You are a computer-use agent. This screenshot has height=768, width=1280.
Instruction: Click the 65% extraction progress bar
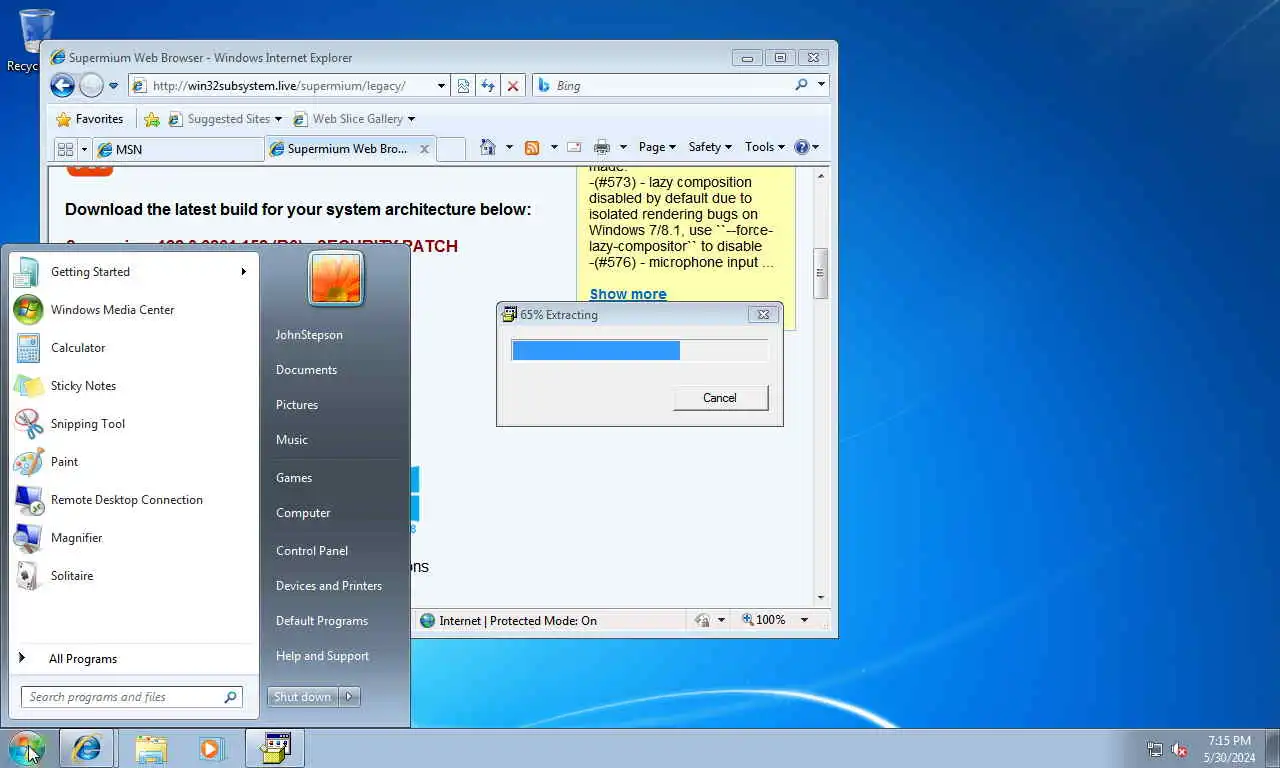coord(640,350)
